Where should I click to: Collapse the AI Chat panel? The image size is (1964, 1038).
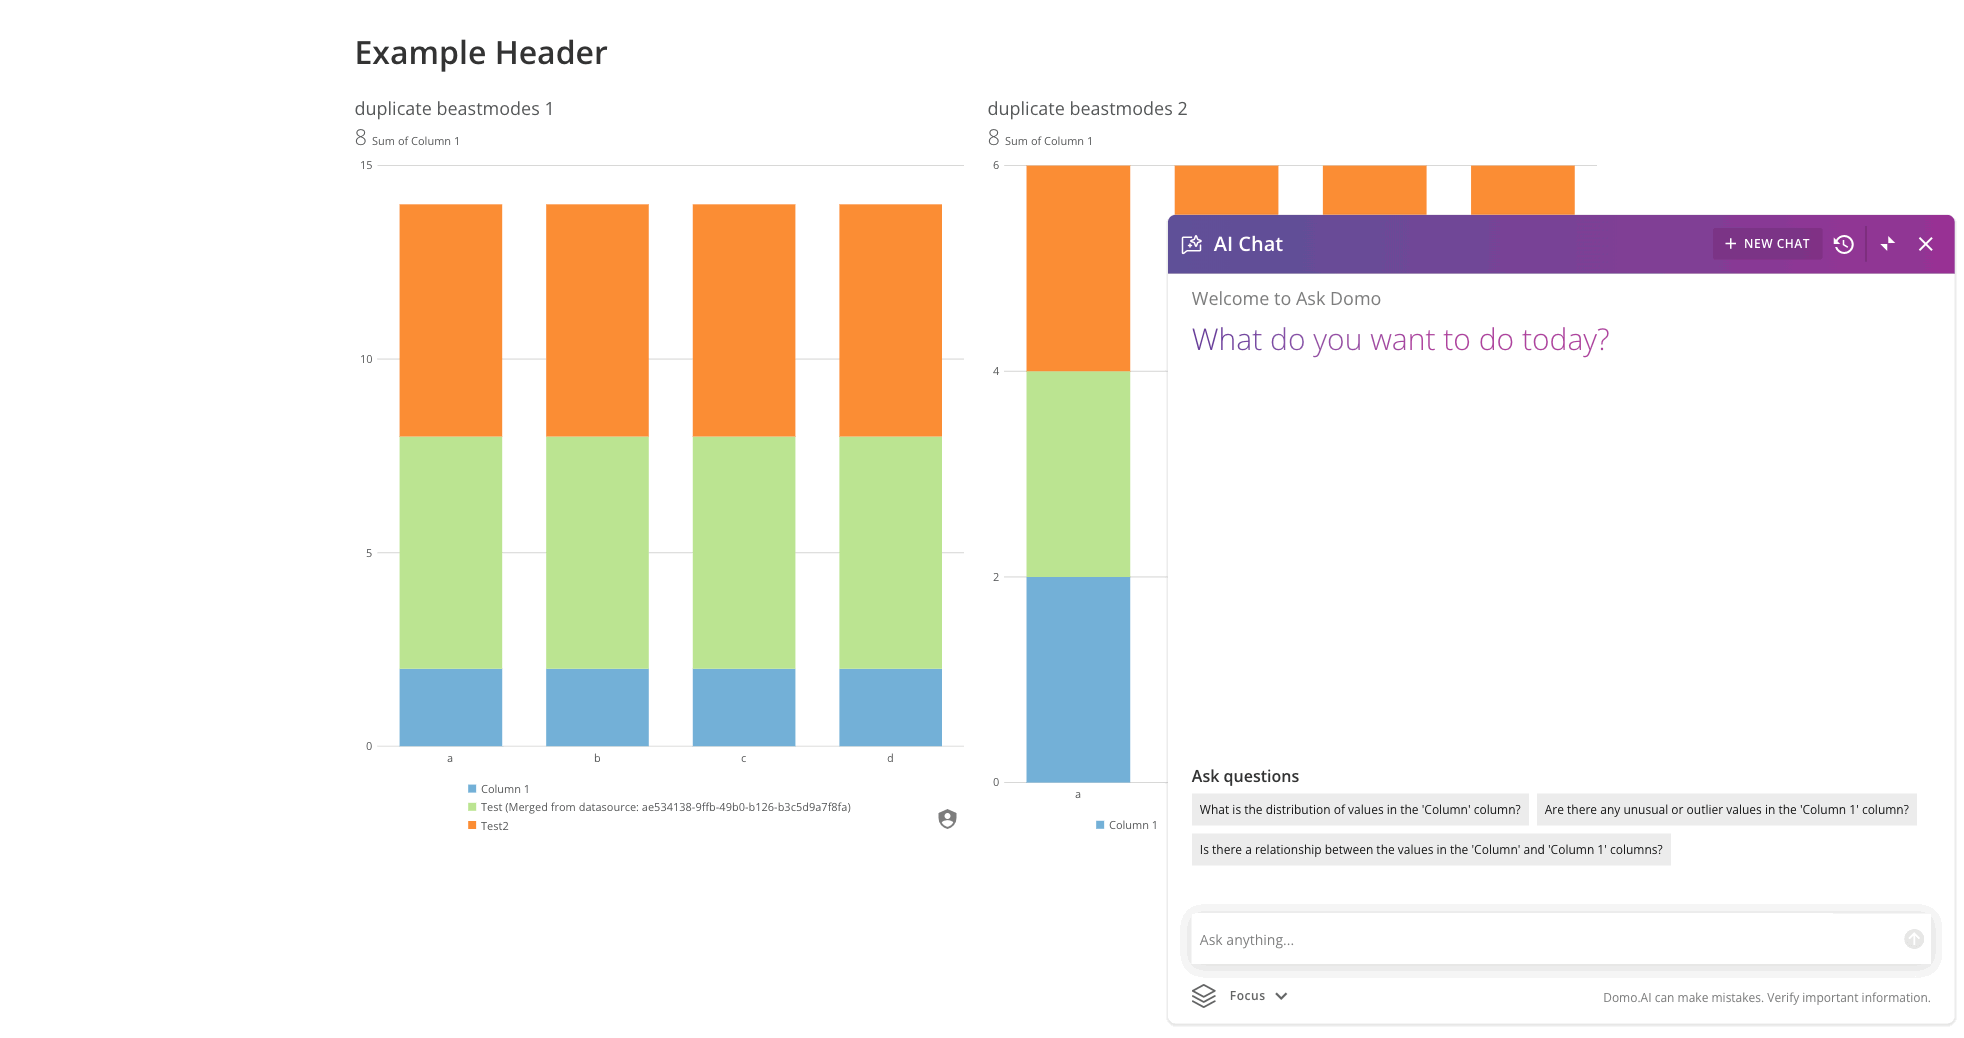[x=1887, y=244]
